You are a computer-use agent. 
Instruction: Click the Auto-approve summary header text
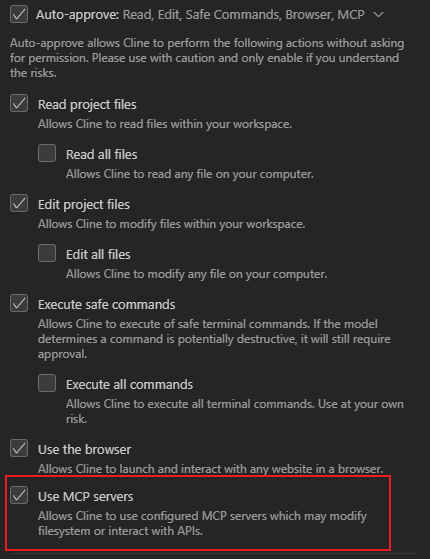pos(200,15)
